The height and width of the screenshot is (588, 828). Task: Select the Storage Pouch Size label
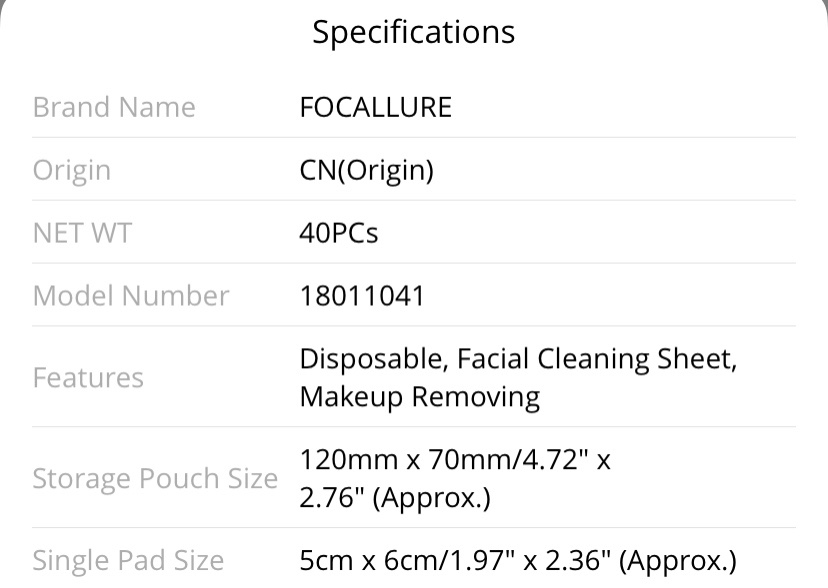click(155, 478)
